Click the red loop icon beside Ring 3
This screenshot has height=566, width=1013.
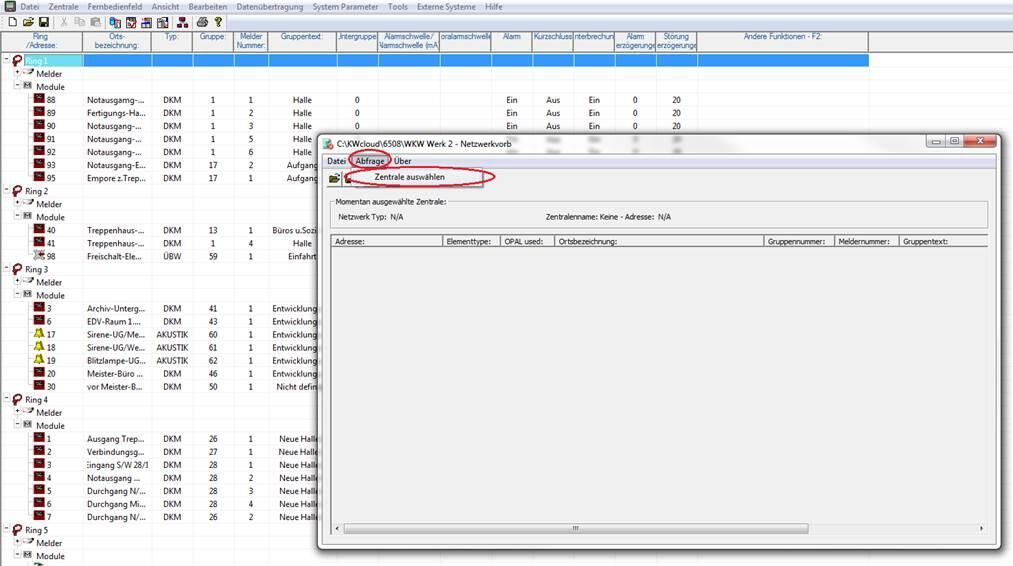pos(17,269)
